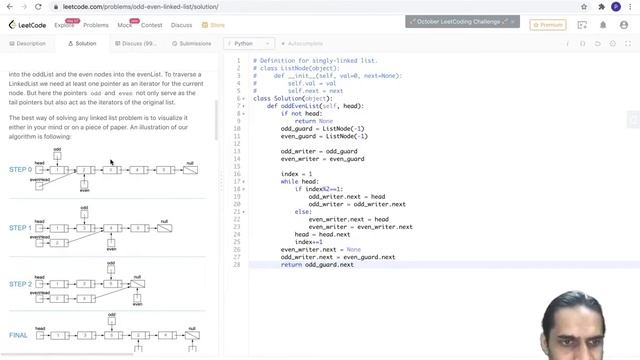
Task: Open the Problems page
Action: pyautogui.click(x=96, y=25)
